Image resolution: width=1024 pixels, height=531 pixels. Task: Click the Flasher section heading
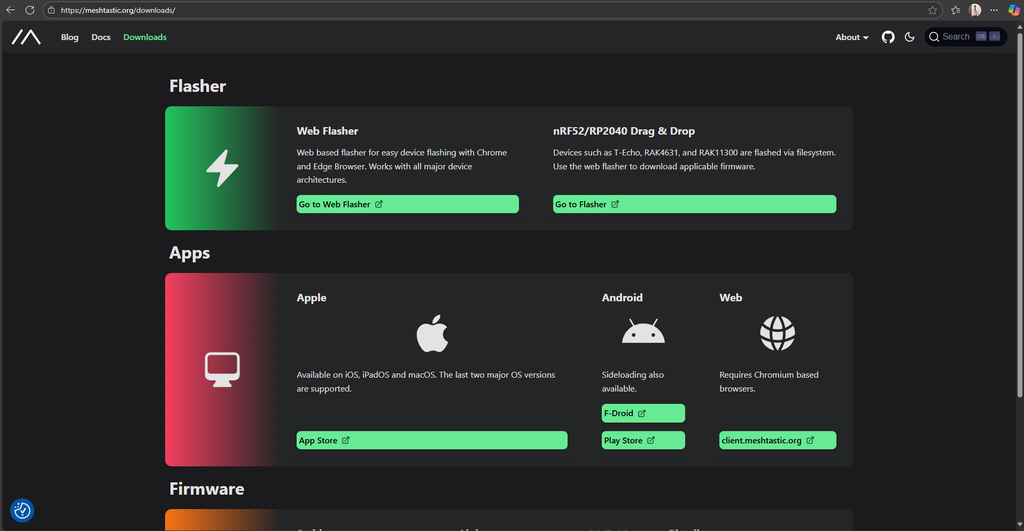(x=197, y=86)
